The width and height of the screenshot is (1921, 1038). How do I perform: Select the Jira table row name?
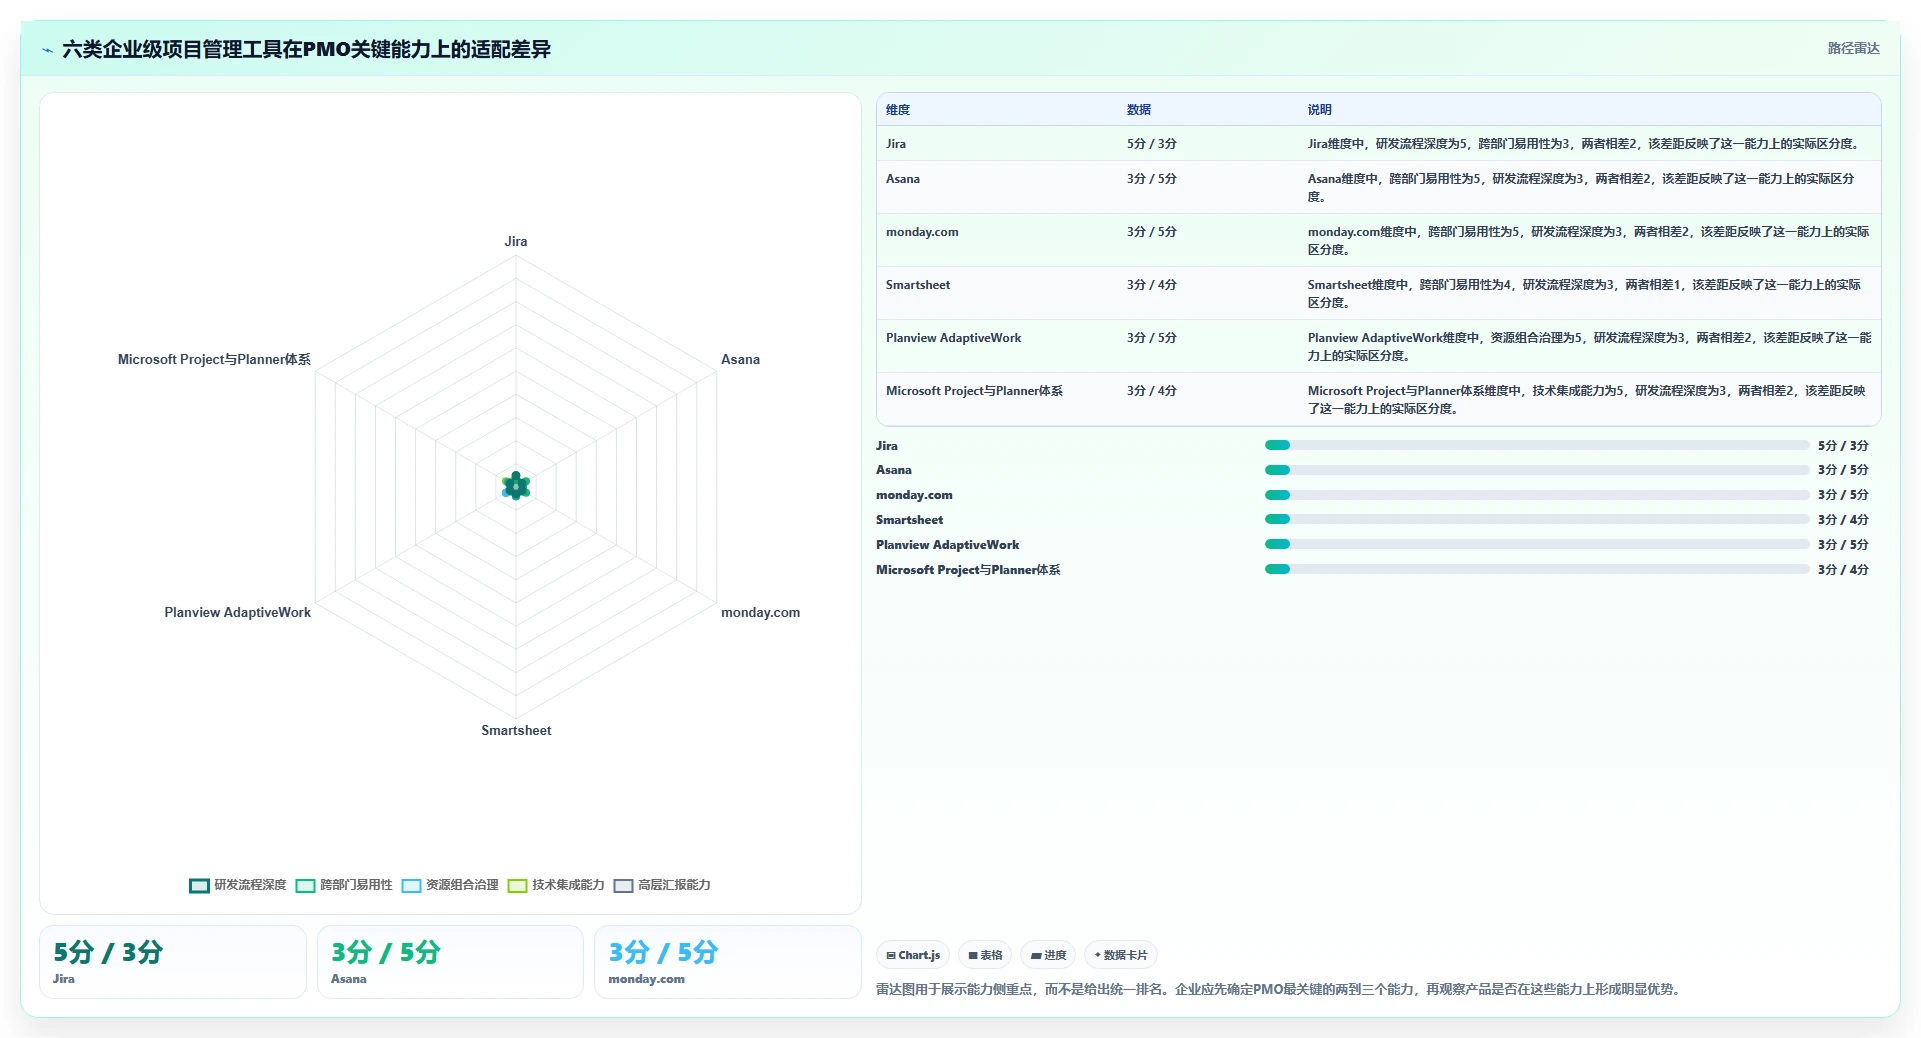click(x=896, y=144)
